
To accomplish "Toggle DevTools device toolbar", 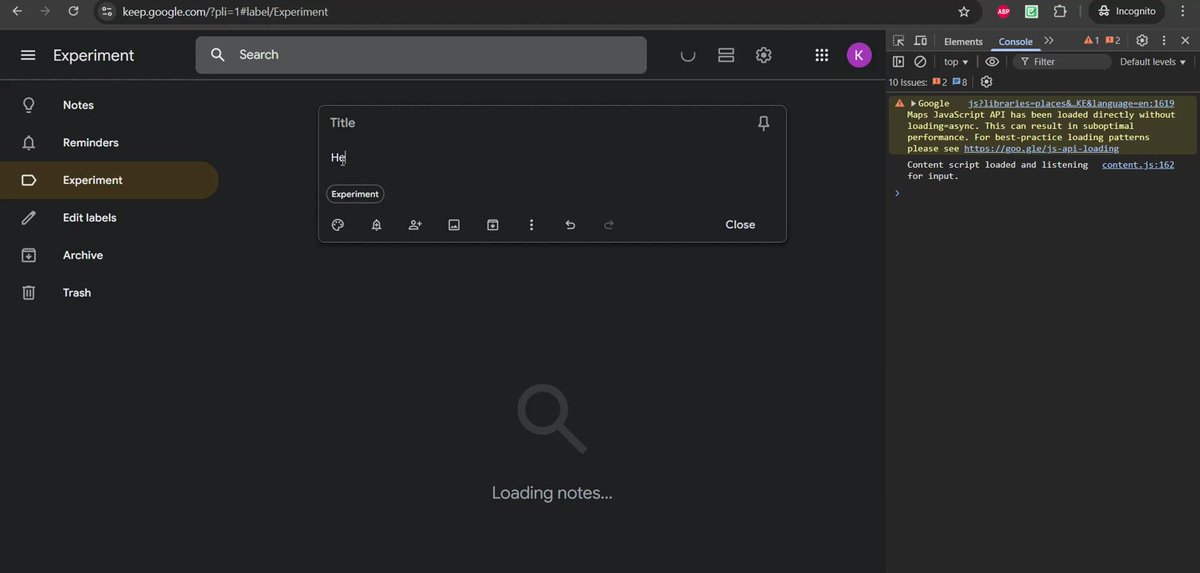I will tap(920, 41).
